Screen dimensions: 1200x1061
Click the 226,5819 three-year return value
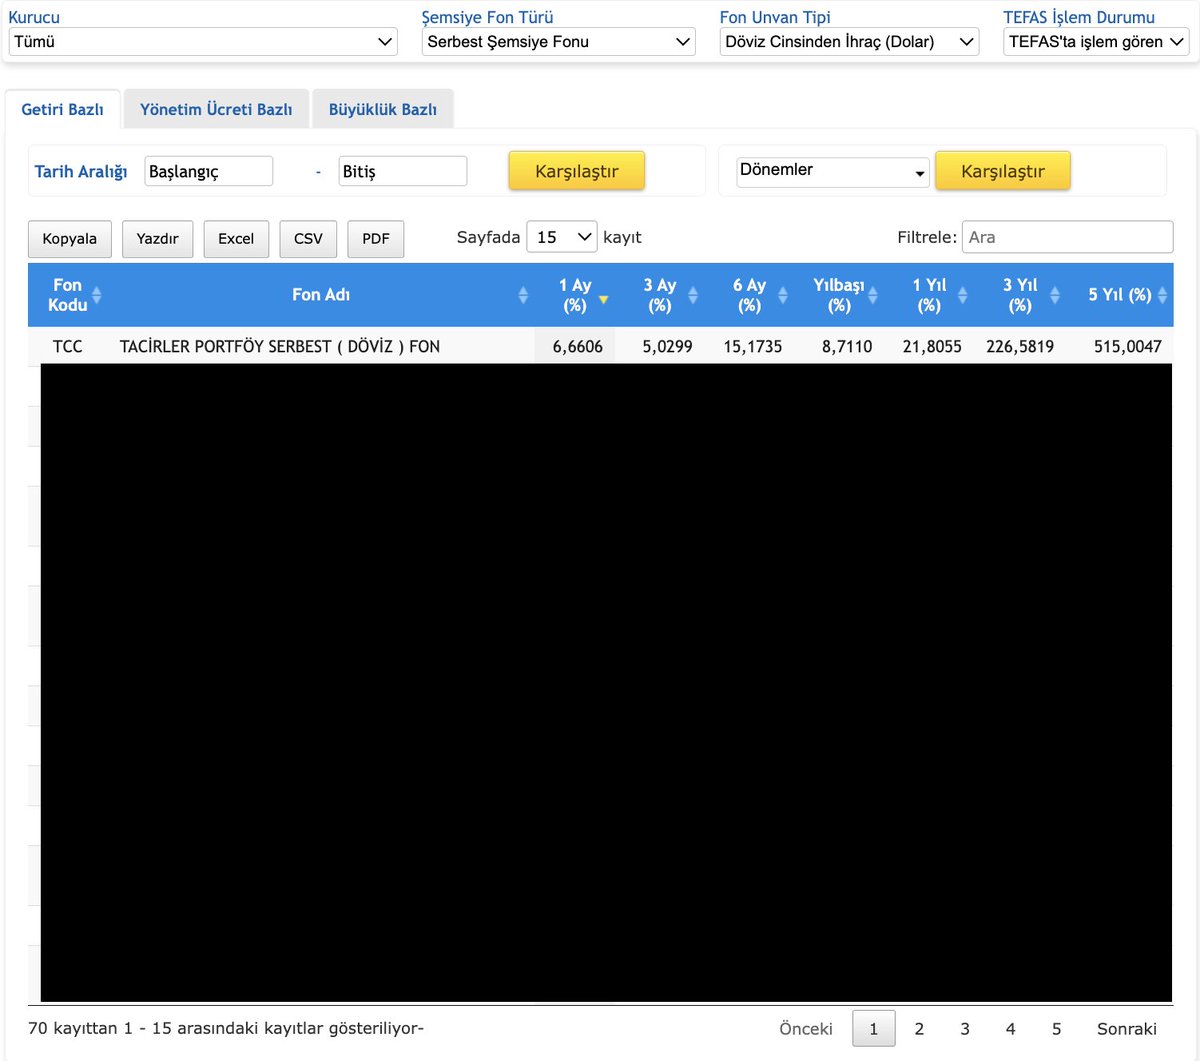(1020, 347)
